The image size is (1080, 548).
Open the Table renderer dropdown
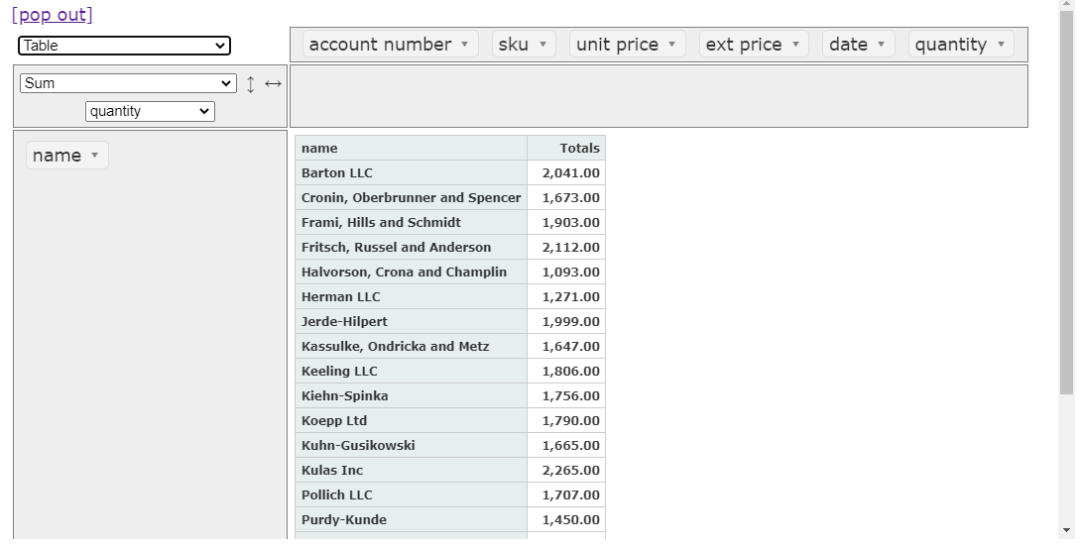(124, 45)
